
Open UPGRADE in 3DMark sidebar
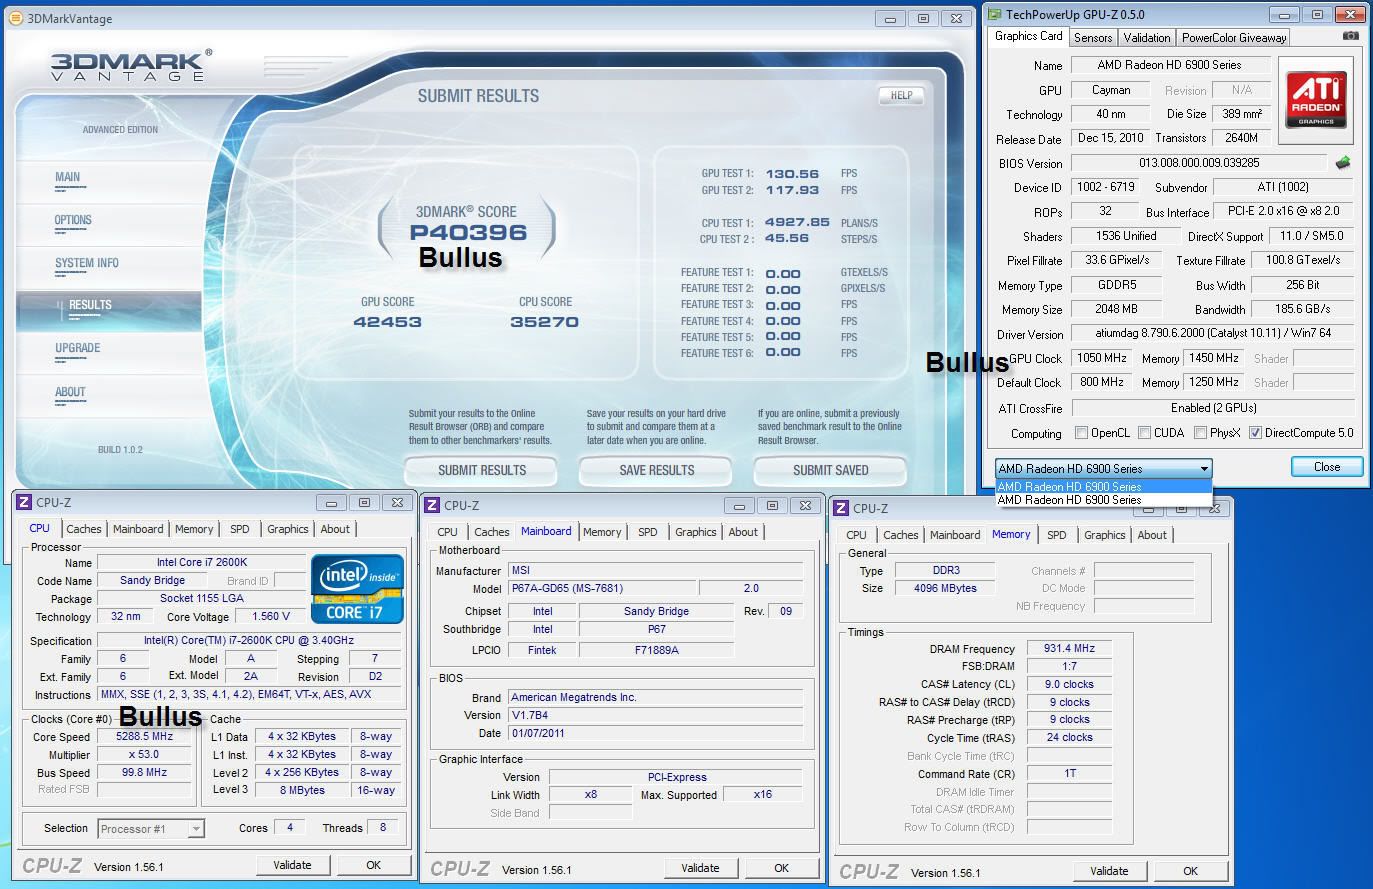pyautogui.click(x=78, y=348)
